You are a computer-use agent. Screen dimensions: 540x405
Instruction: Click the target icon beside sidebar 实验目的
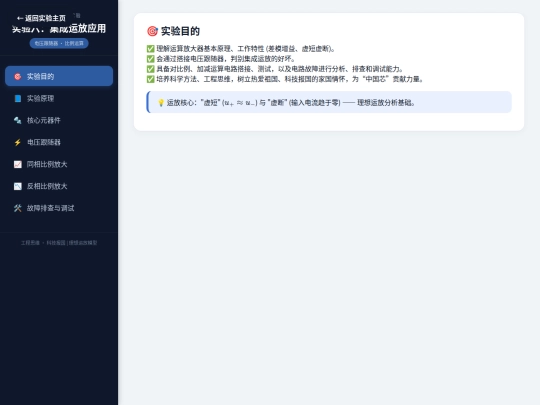pyautogui.click(x=18, y=76)
